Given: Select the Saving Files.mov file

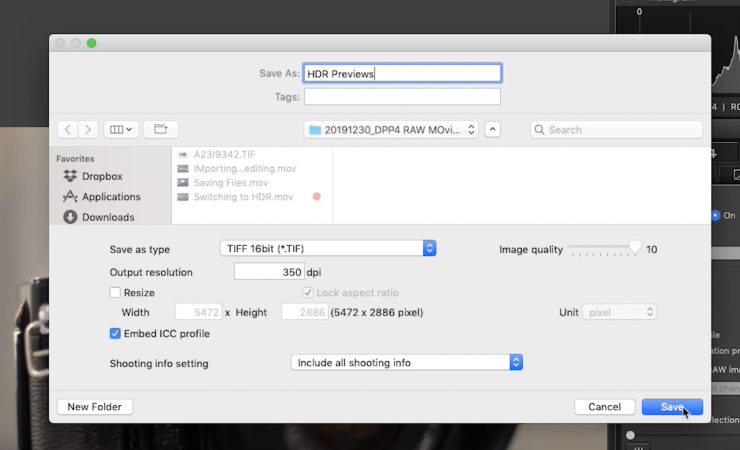Looking at the screenshot, I should [x=230, y=183].
